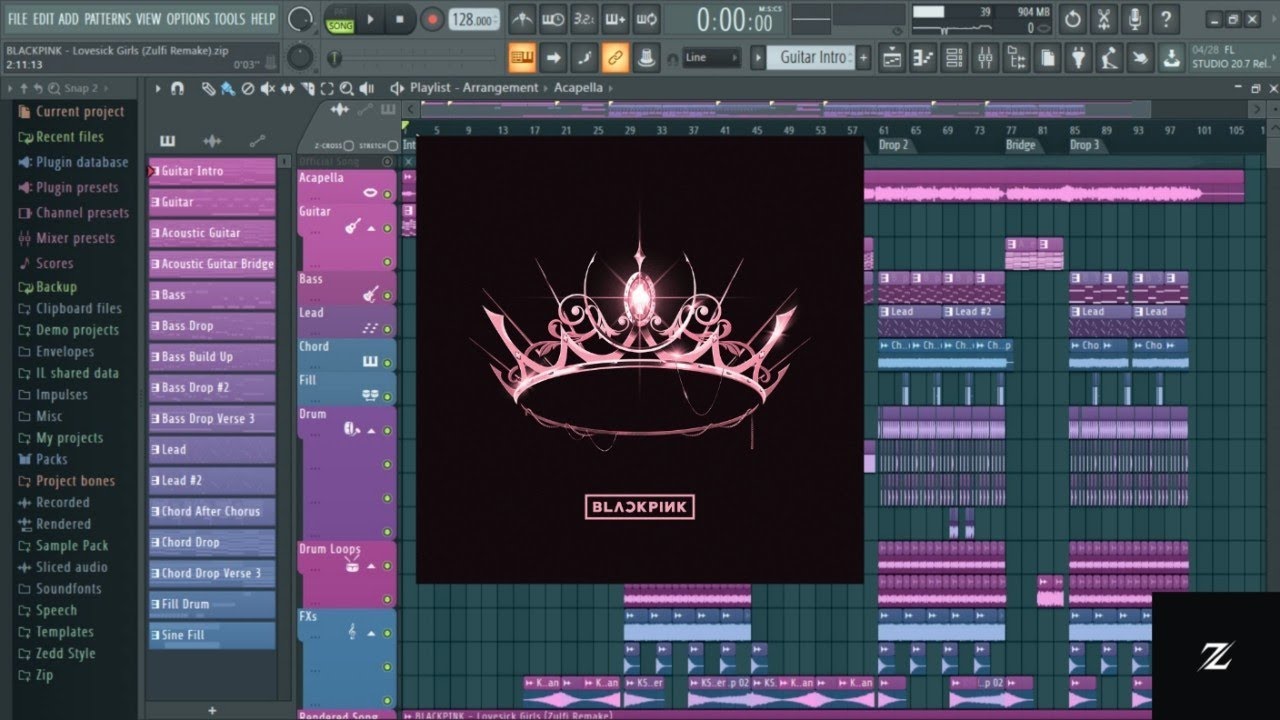Stop playback with the stop button
The height and width of the screenshot is (720, 1280).
coord(400,19)
